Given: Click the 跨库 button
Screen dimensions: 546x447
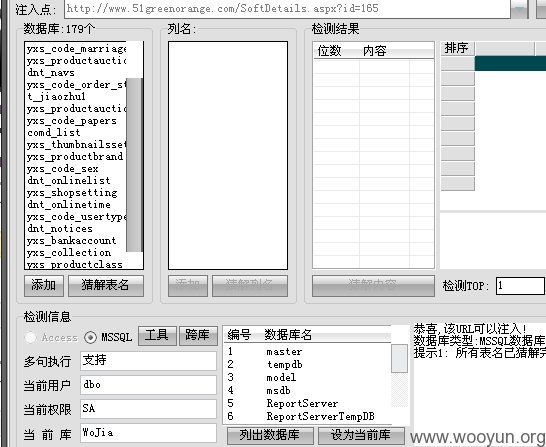Looking at the screenshot, I should pyautogui.click(x=198, y=336).
